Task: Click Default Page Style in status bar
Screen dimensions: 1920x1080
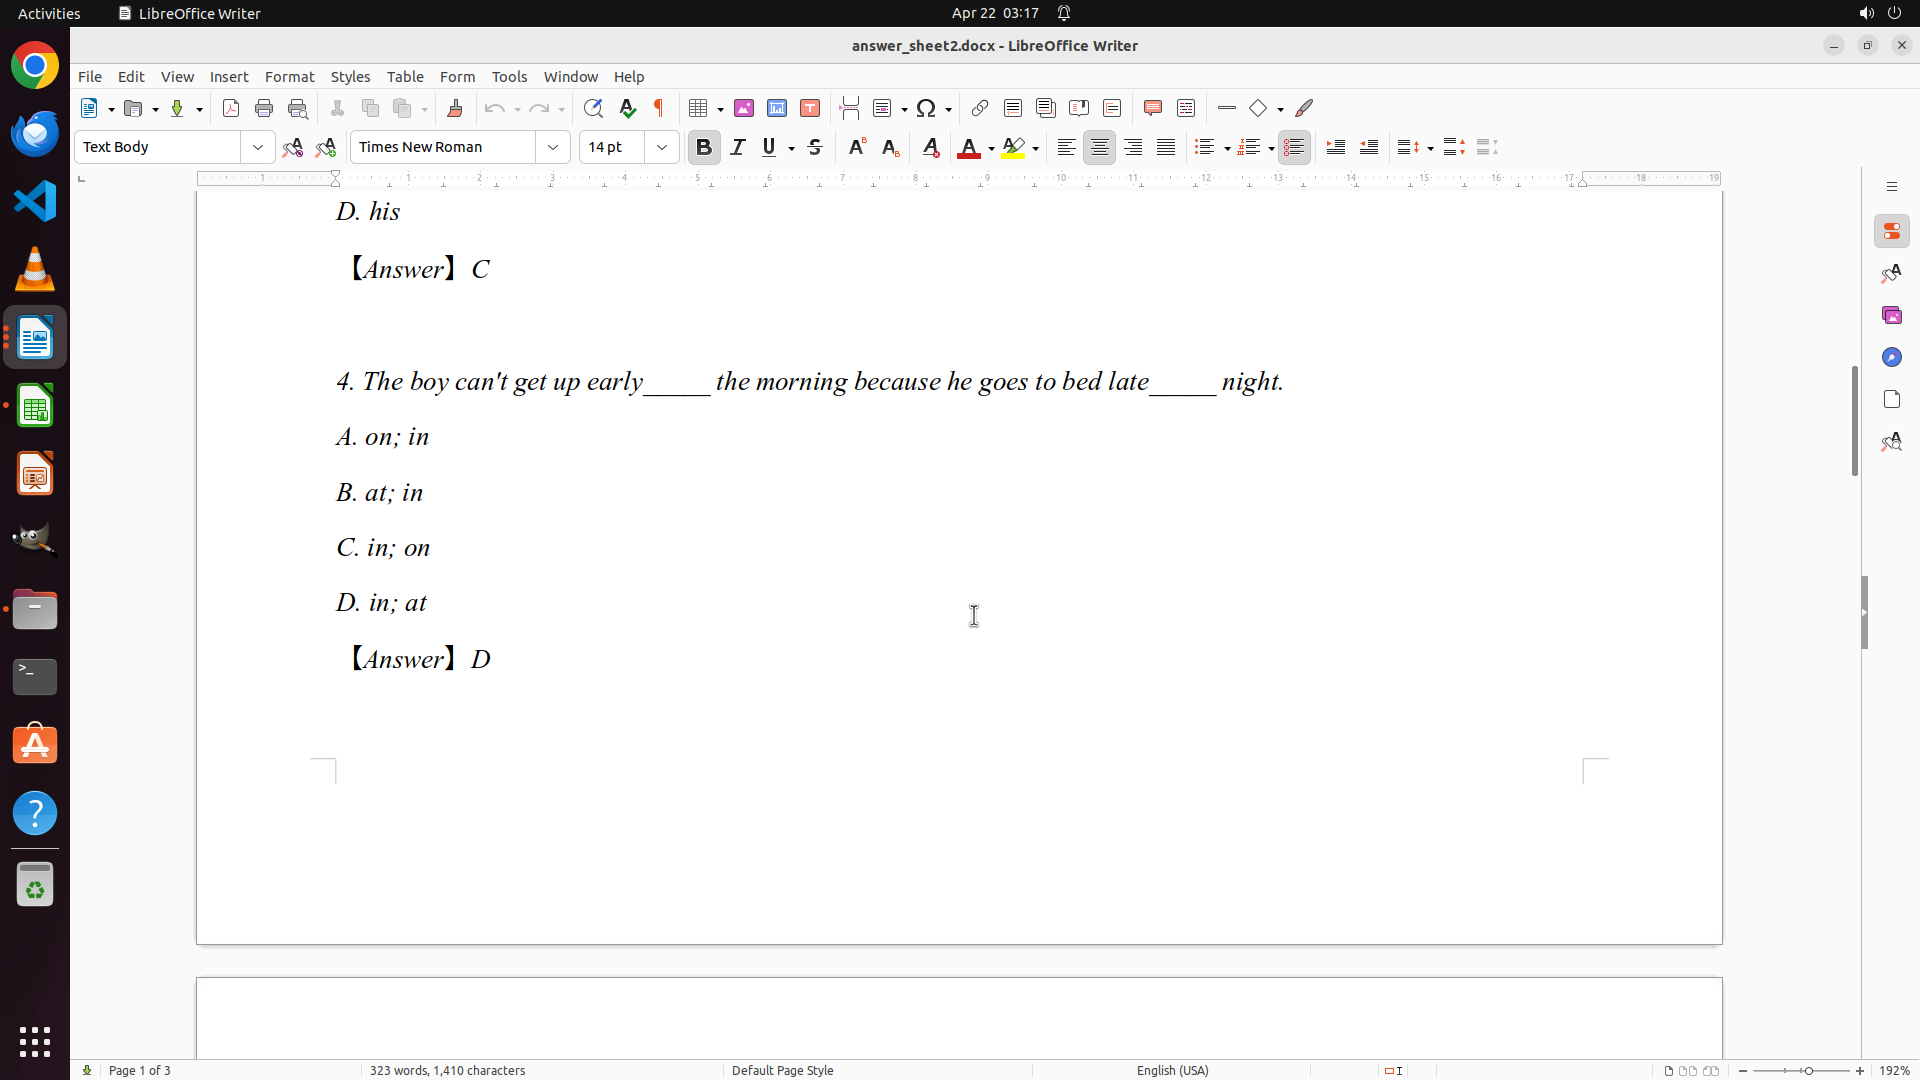Action: coord(782,1070)
